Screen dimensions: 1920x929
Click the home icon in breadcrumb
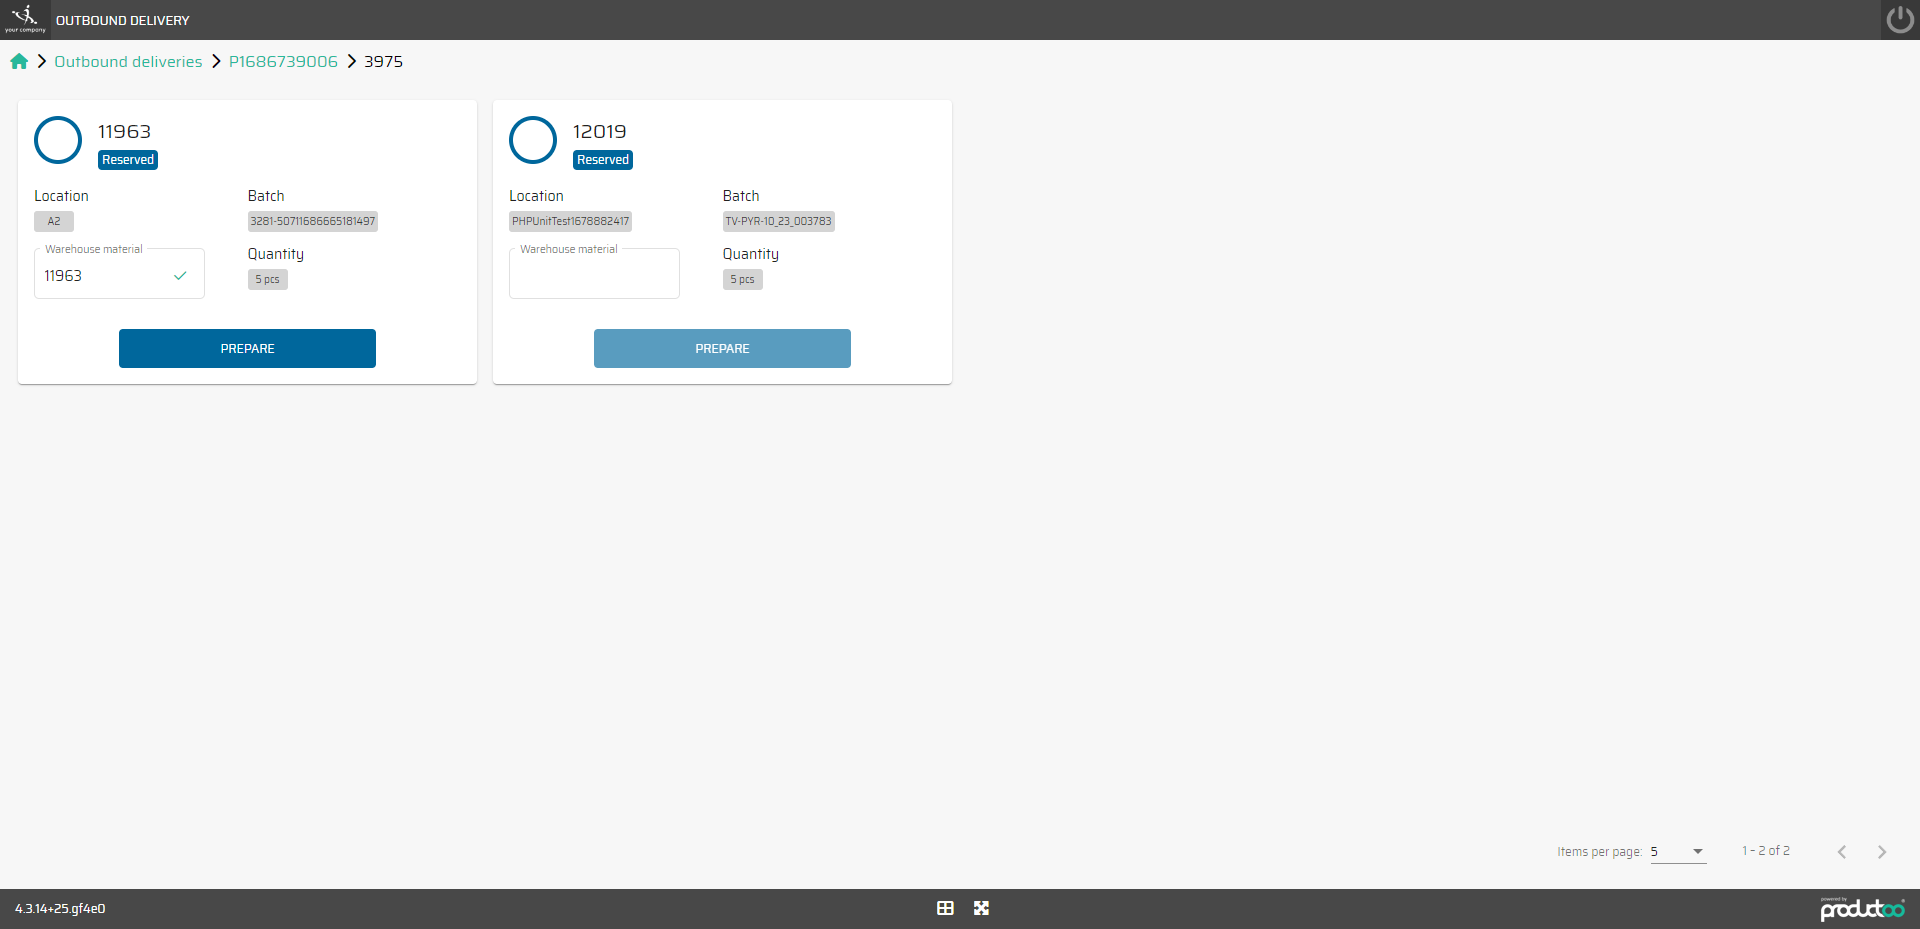[x=19, y=62]
